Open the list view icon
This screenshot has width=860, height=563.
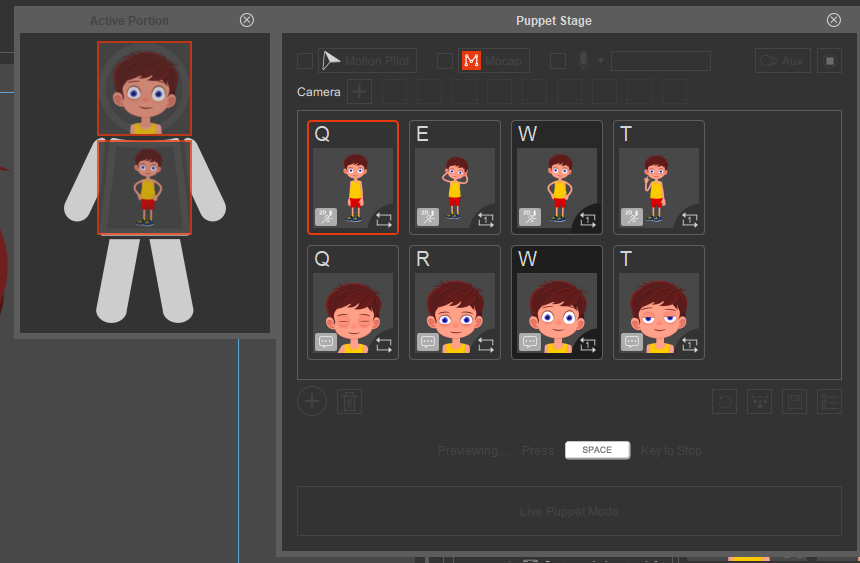tap(829, 402)
